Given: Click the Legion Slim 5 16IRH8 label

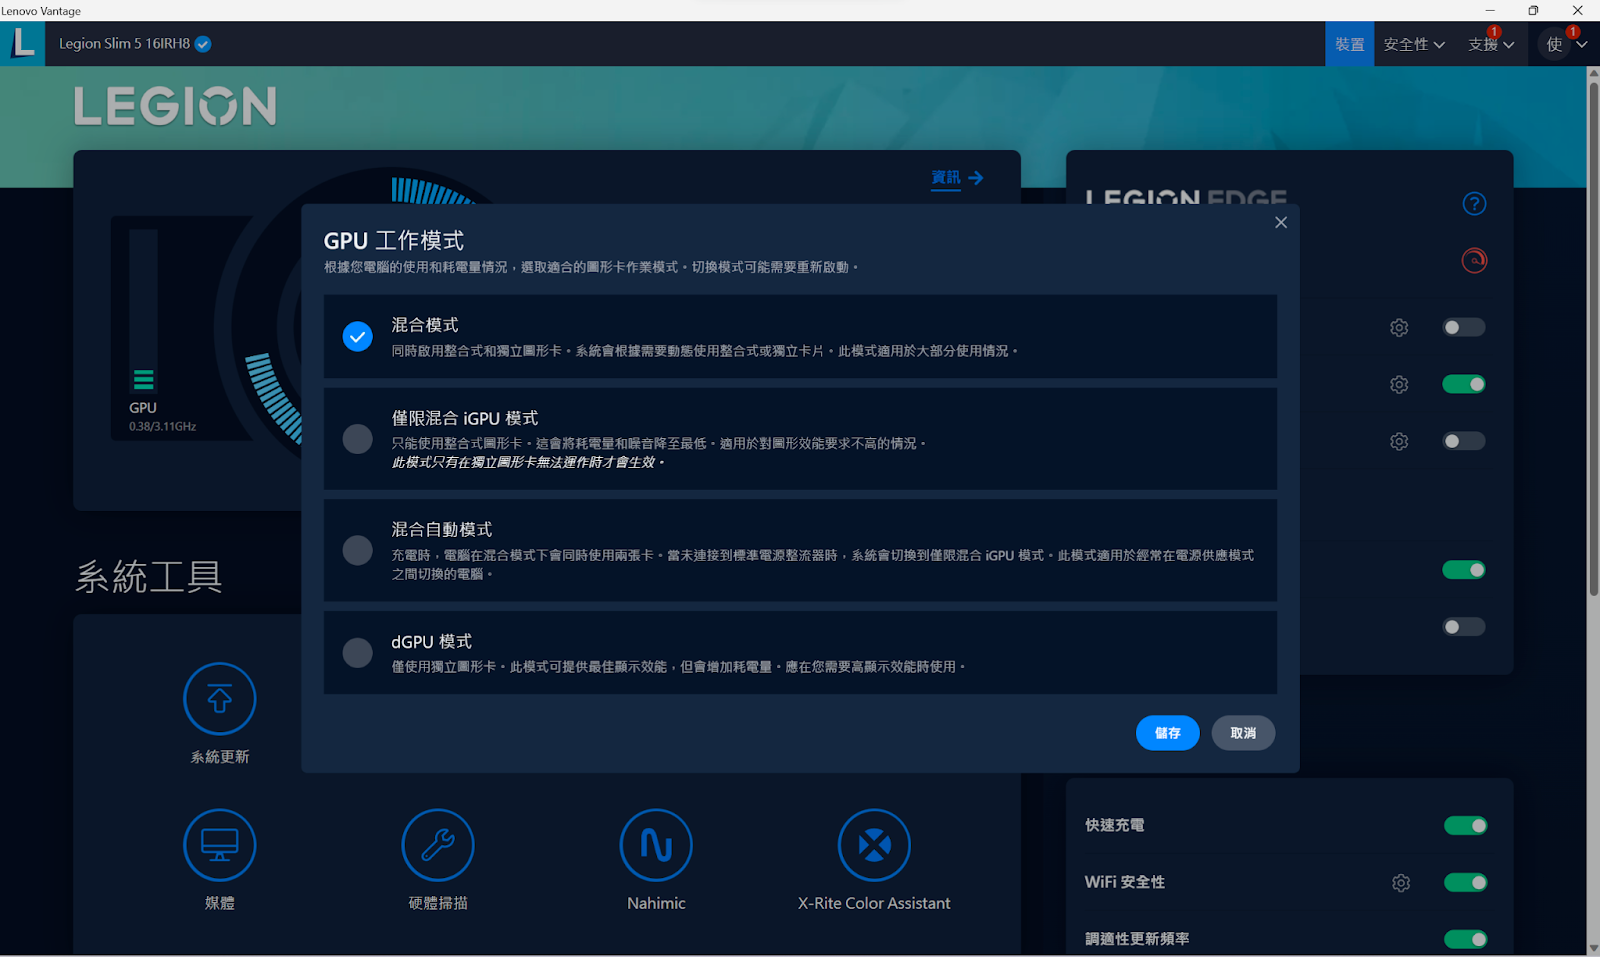Looking at the screenshot, I should coord(124,44).
